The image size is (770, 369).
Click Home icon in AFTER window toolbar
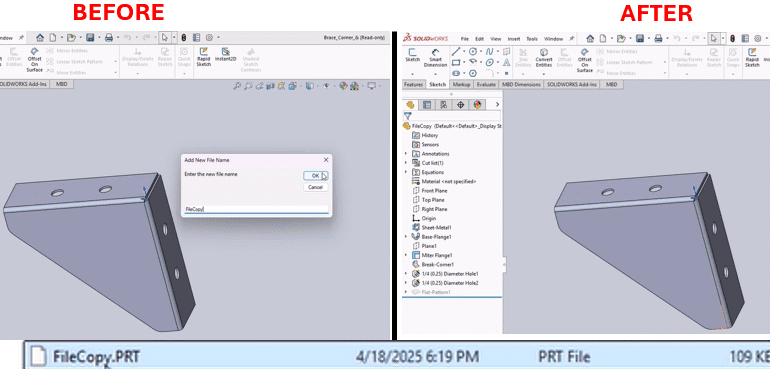(590, 38)
